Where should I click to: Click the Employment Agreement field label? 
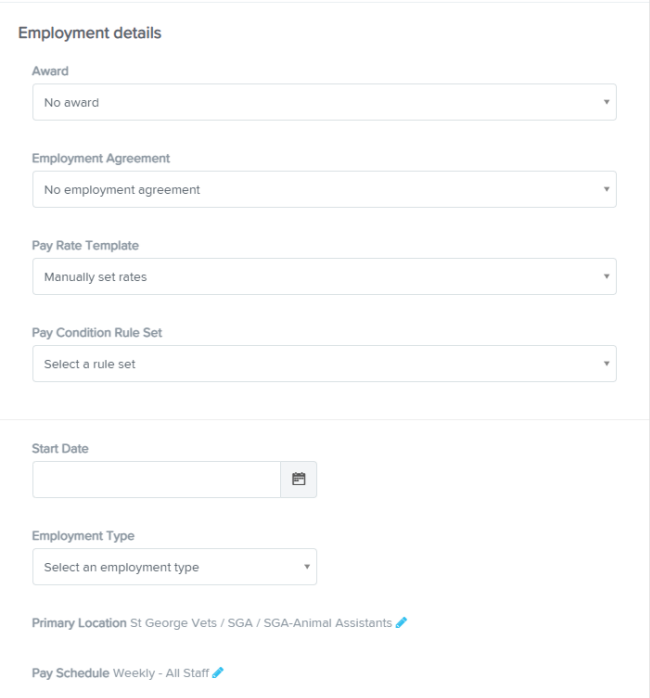101,158
